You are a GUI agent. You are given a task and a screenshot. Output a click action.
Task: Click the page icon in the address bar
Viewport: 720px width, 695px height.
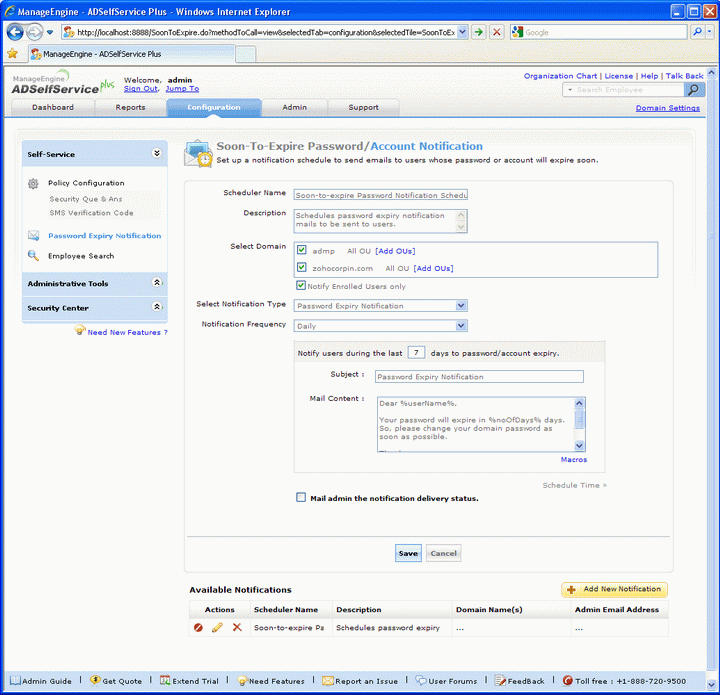(69, 32)
